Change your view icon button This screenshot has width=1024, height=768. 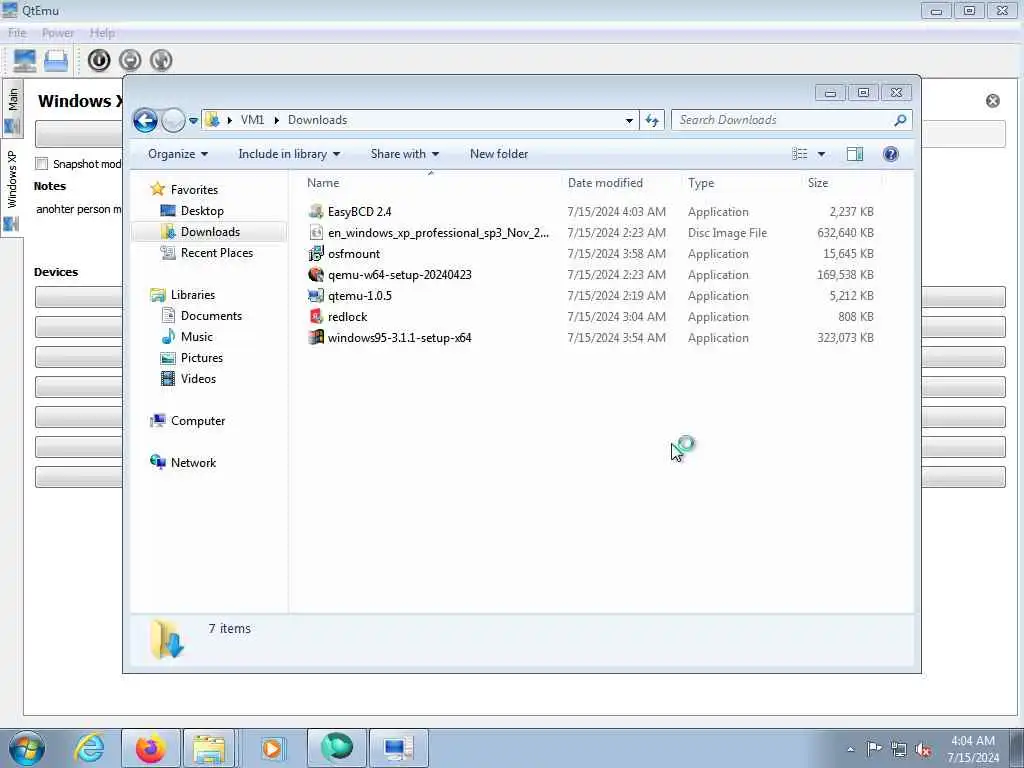799,154
